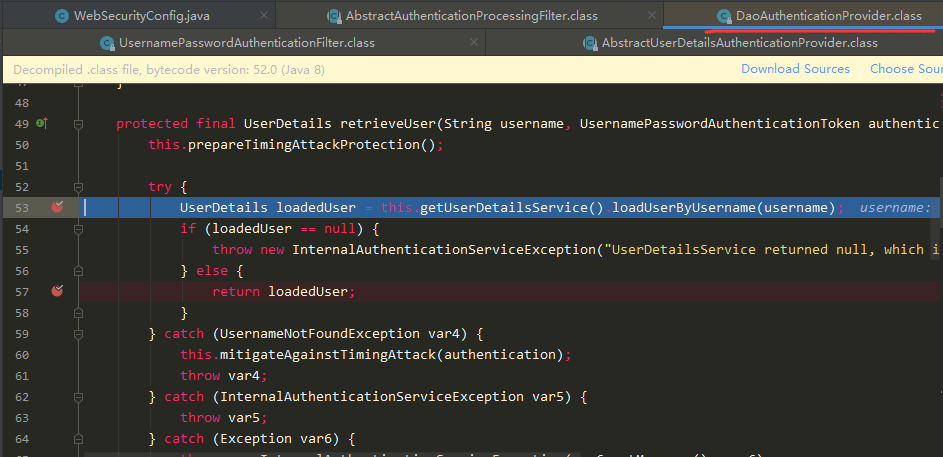Screen dimensions: 943x457
Task: Click UsernameNotFoundException on line 59
Action: [x=319, y=334]
